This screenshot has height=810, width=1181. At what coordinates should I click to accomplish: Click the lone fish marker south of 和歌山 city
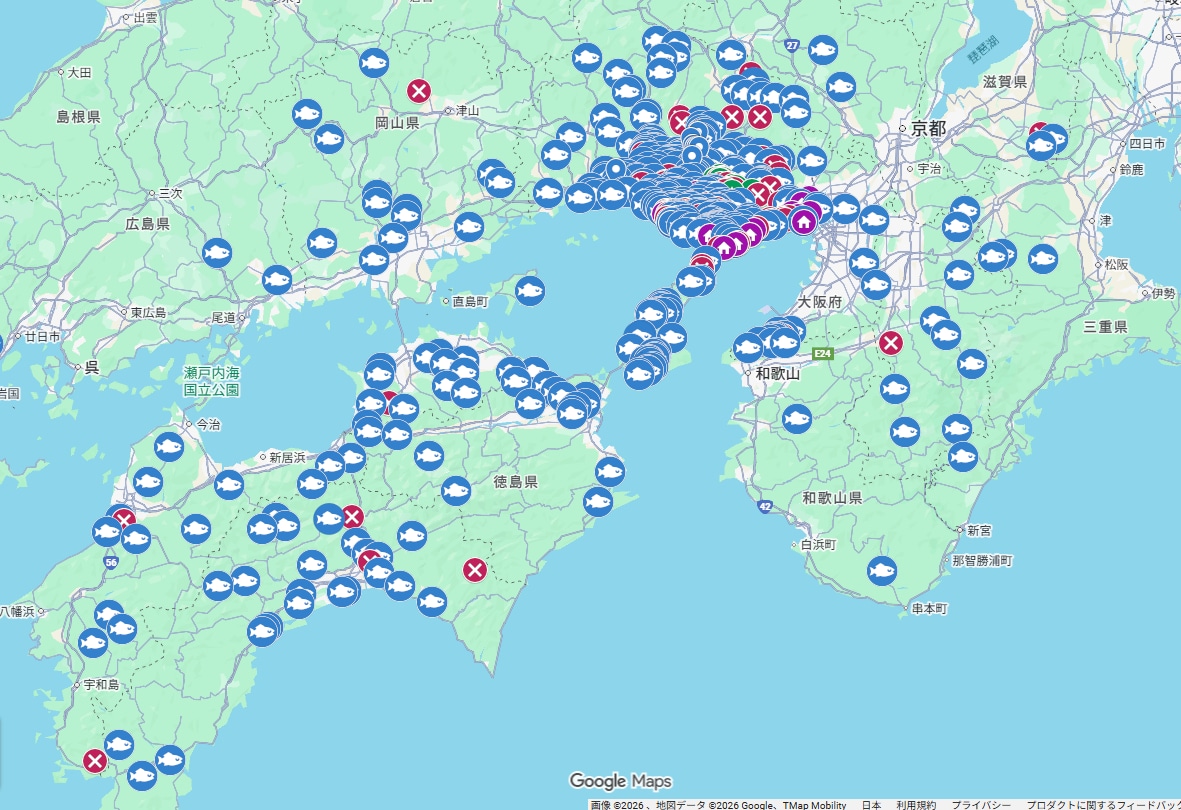[797, 419]
